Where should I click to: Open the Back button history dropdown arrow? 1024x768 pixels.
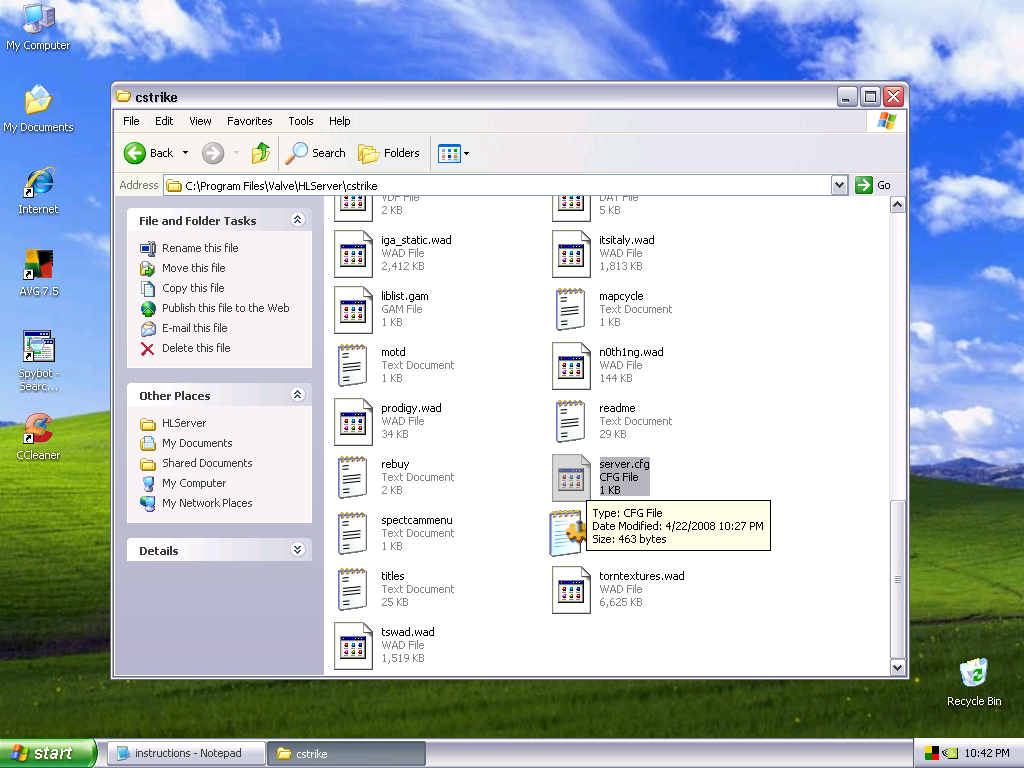185,153
